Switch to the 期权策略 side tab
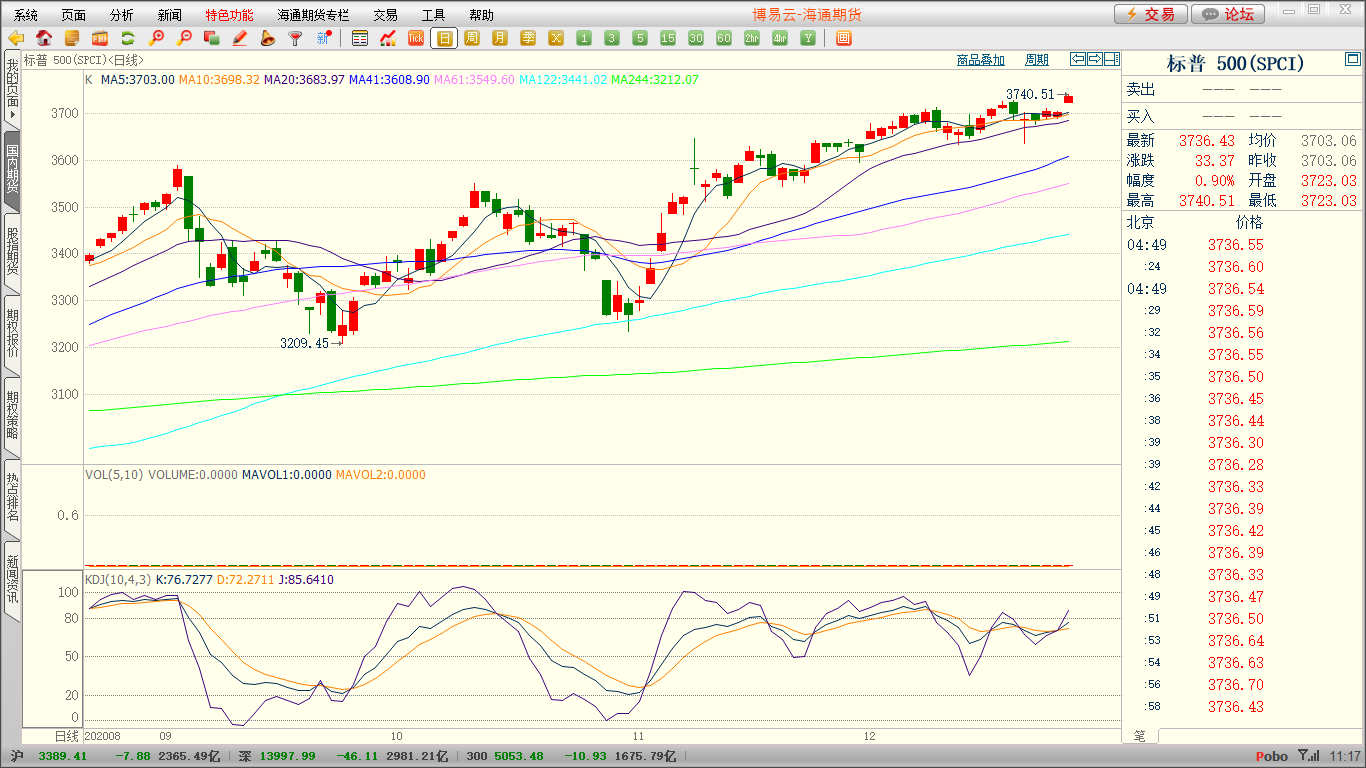 [12, 416]
